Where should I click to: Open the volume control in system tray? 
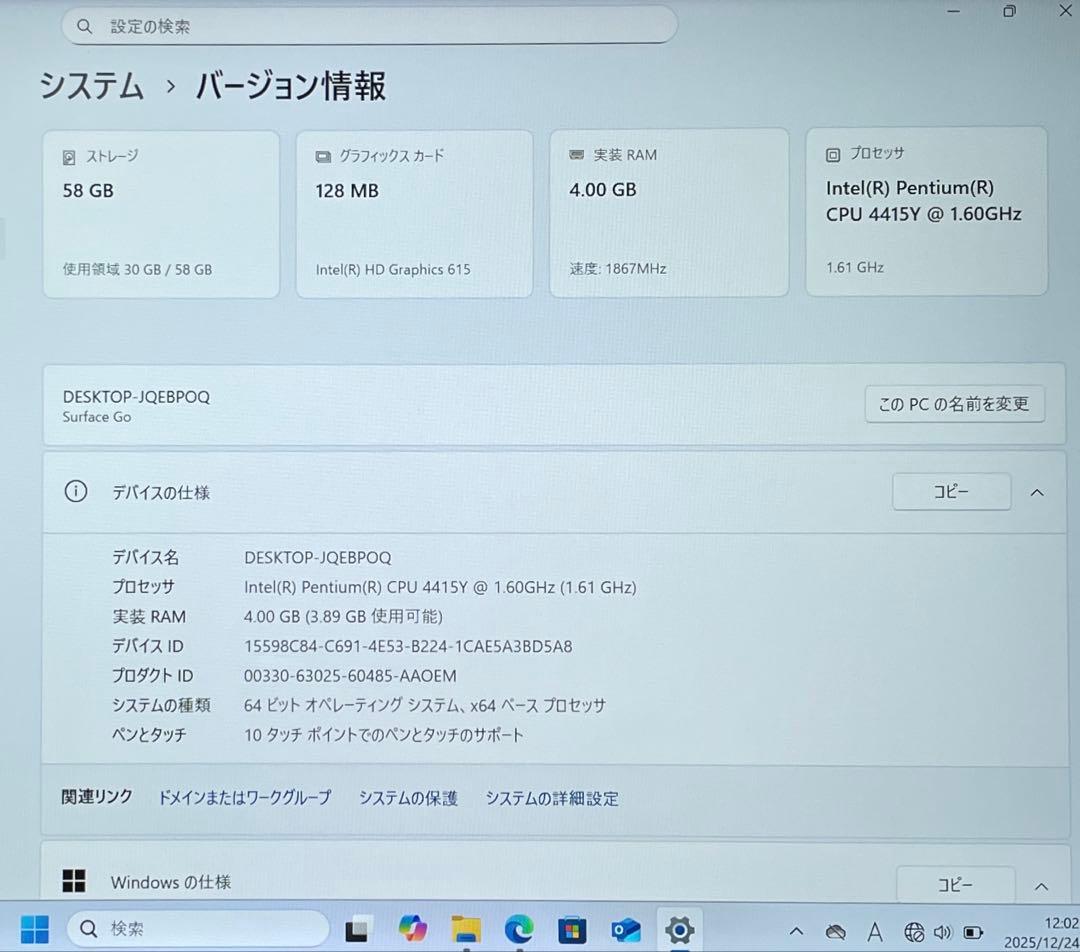(x=945, y=929)
